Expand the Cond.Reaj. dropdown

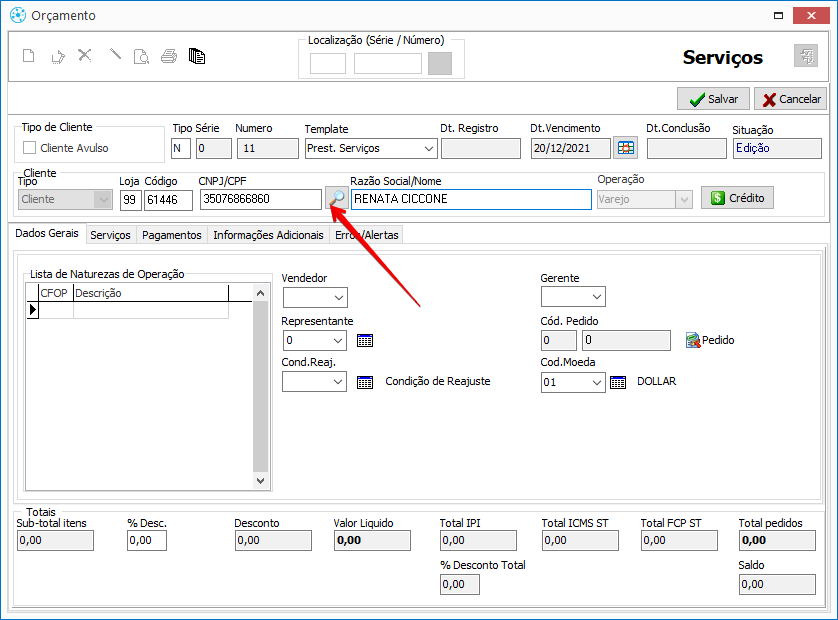(x=338, y=382)
